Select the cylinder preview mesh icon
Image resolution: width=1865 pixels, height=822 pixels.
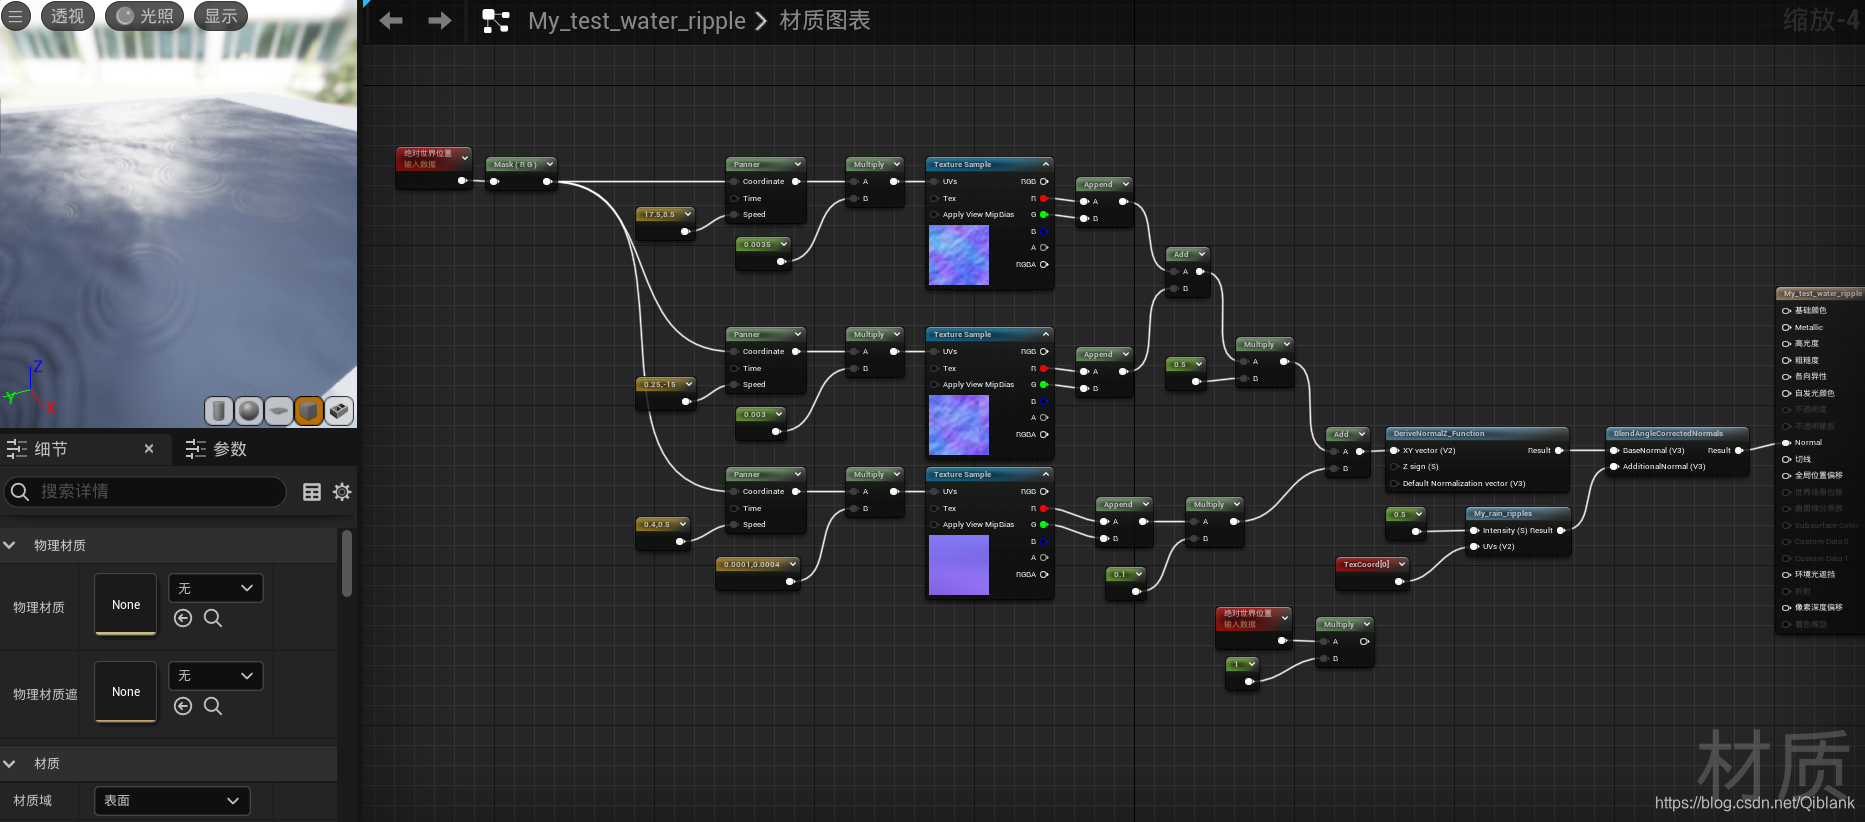pos(219,410)
